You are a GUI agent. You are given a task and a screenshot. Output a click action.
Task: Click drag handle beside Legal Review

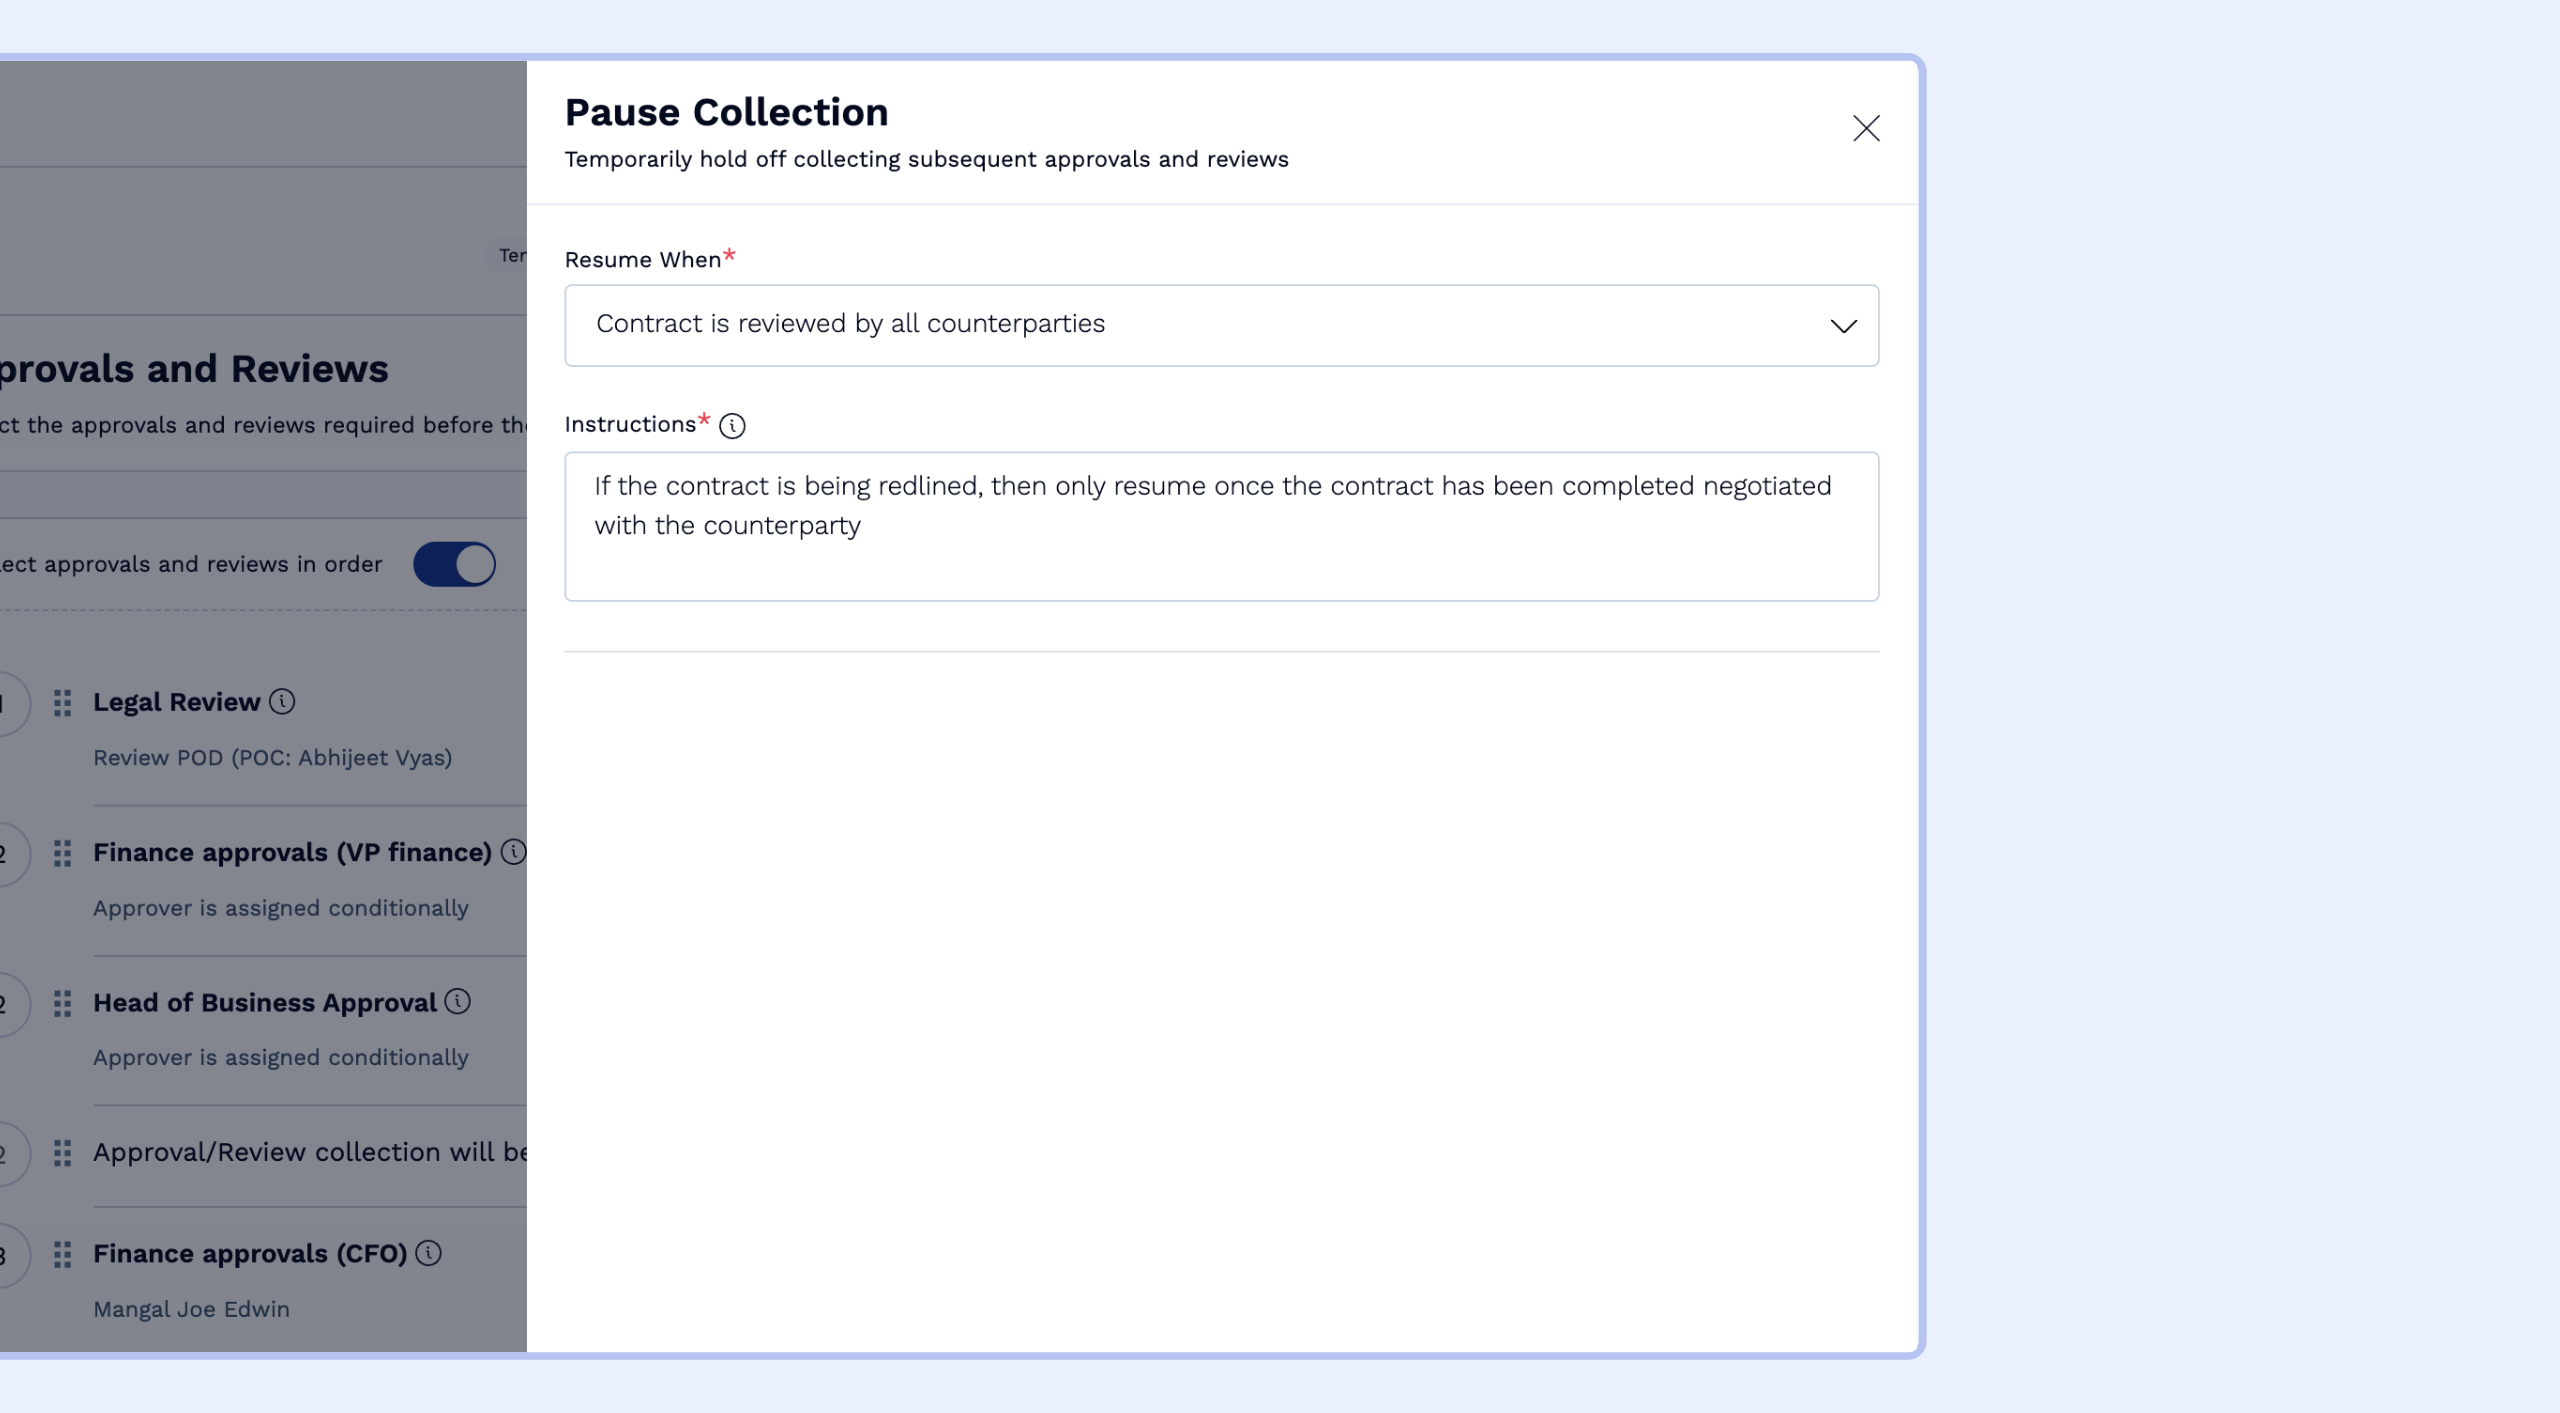click(x=62, y=703)
